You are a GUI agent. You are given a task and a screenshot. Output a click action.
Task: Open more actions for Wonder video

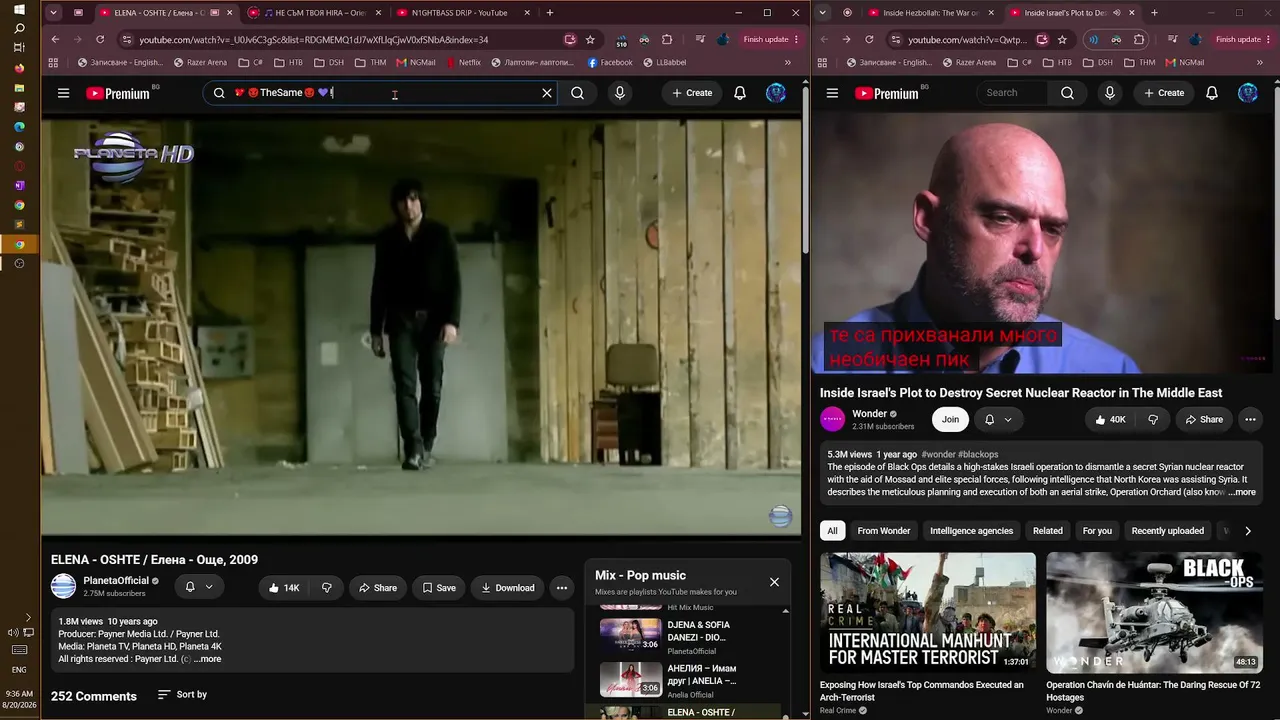point(1250,420)
